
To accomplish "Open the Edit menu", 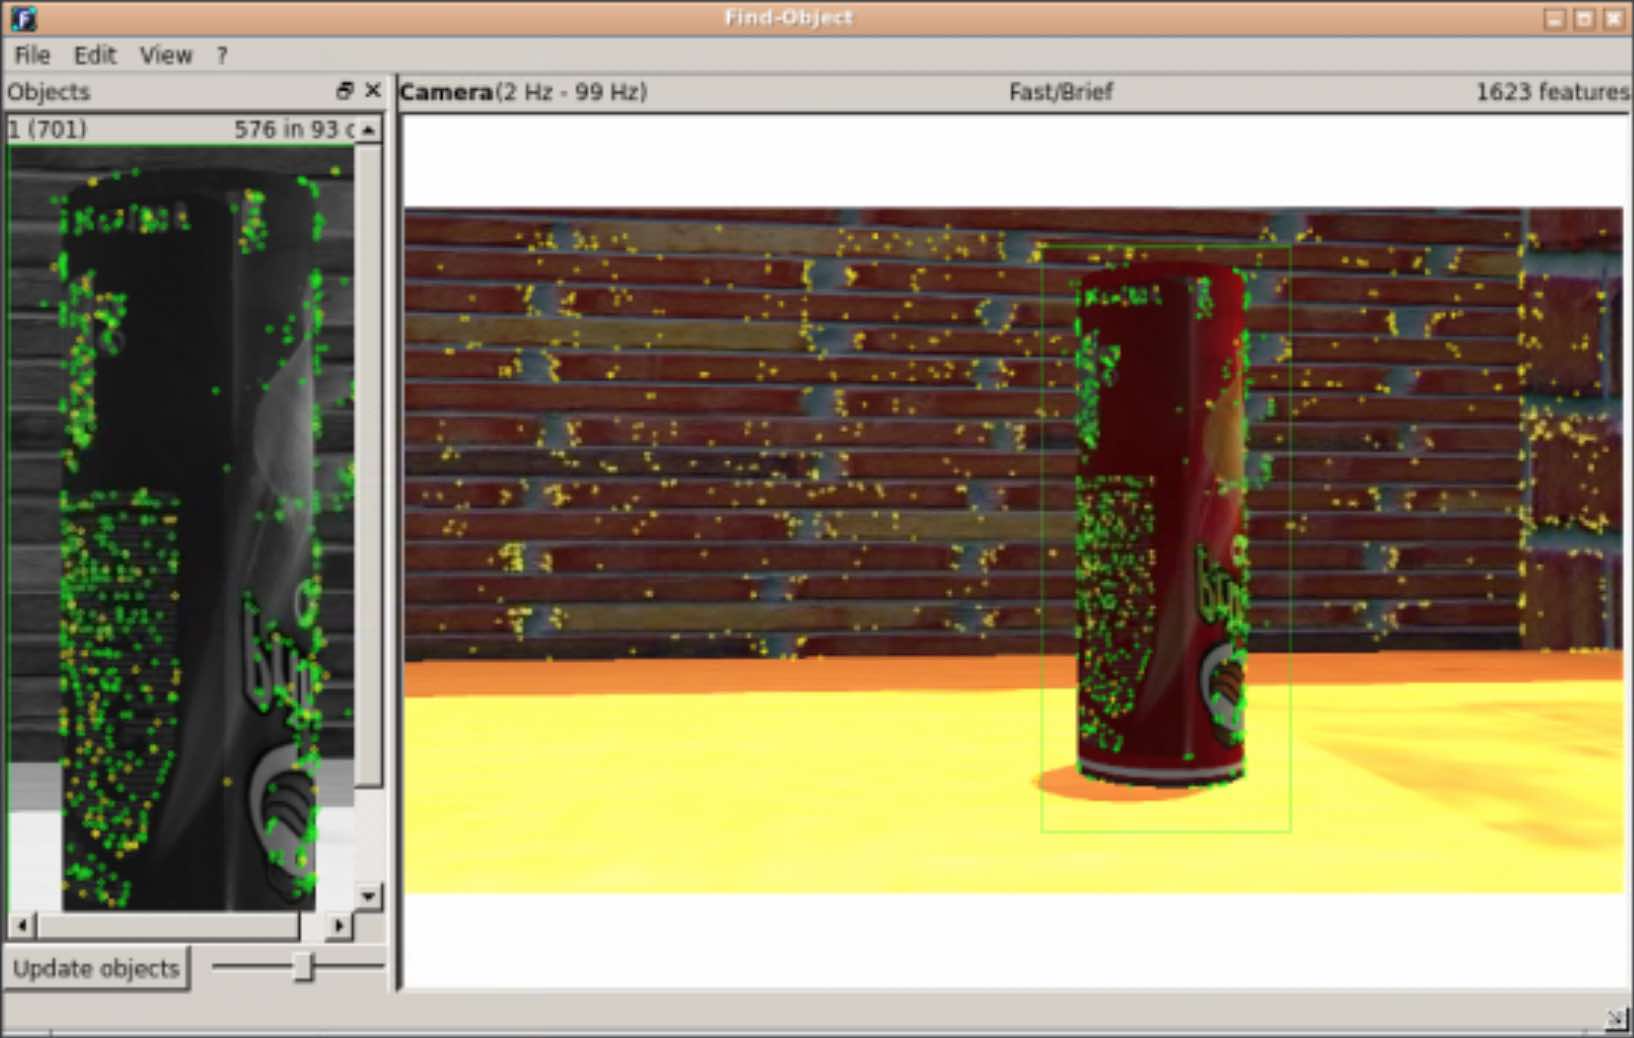I will (x=95, y=55).
